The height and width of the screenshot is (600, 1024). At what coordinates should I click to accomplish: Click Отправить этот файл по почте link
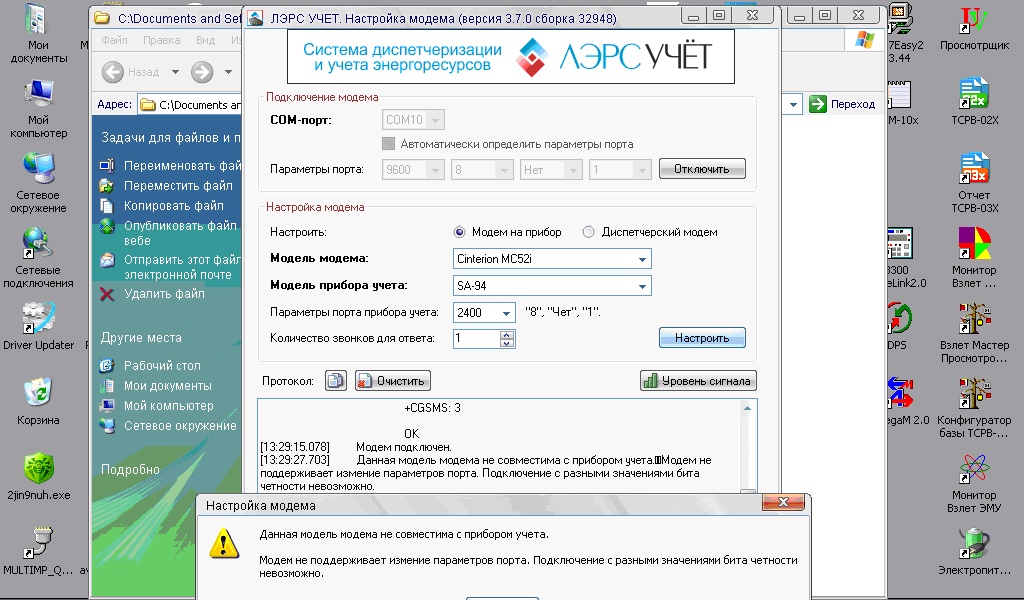[x=182, y=267]
